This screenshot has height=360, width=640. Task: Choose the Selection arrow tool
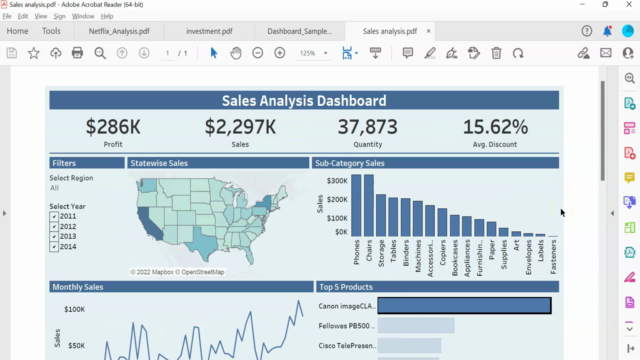pos(213,53)
